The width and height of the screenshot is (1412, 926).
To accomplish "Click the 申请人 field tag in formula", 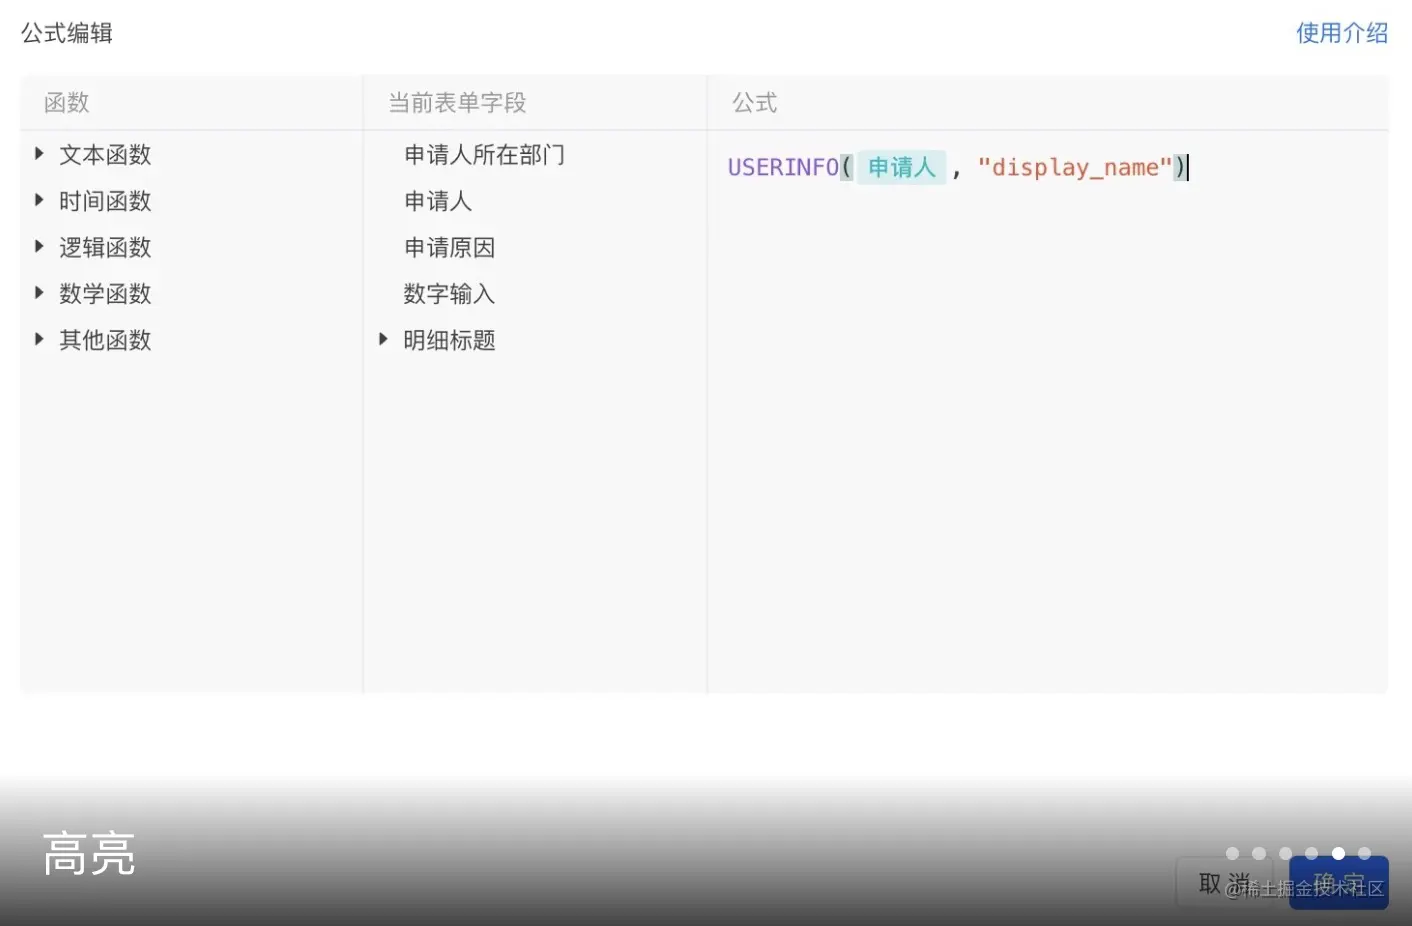I will click(901, 167).
